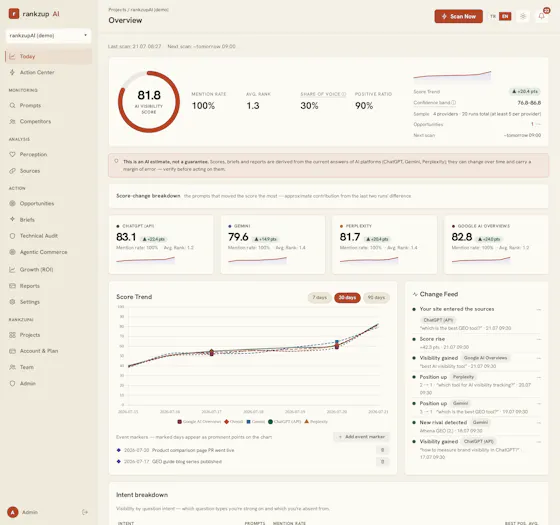Click the Account & Plan card icon
The image size is (560, 525).
point(12,351)
